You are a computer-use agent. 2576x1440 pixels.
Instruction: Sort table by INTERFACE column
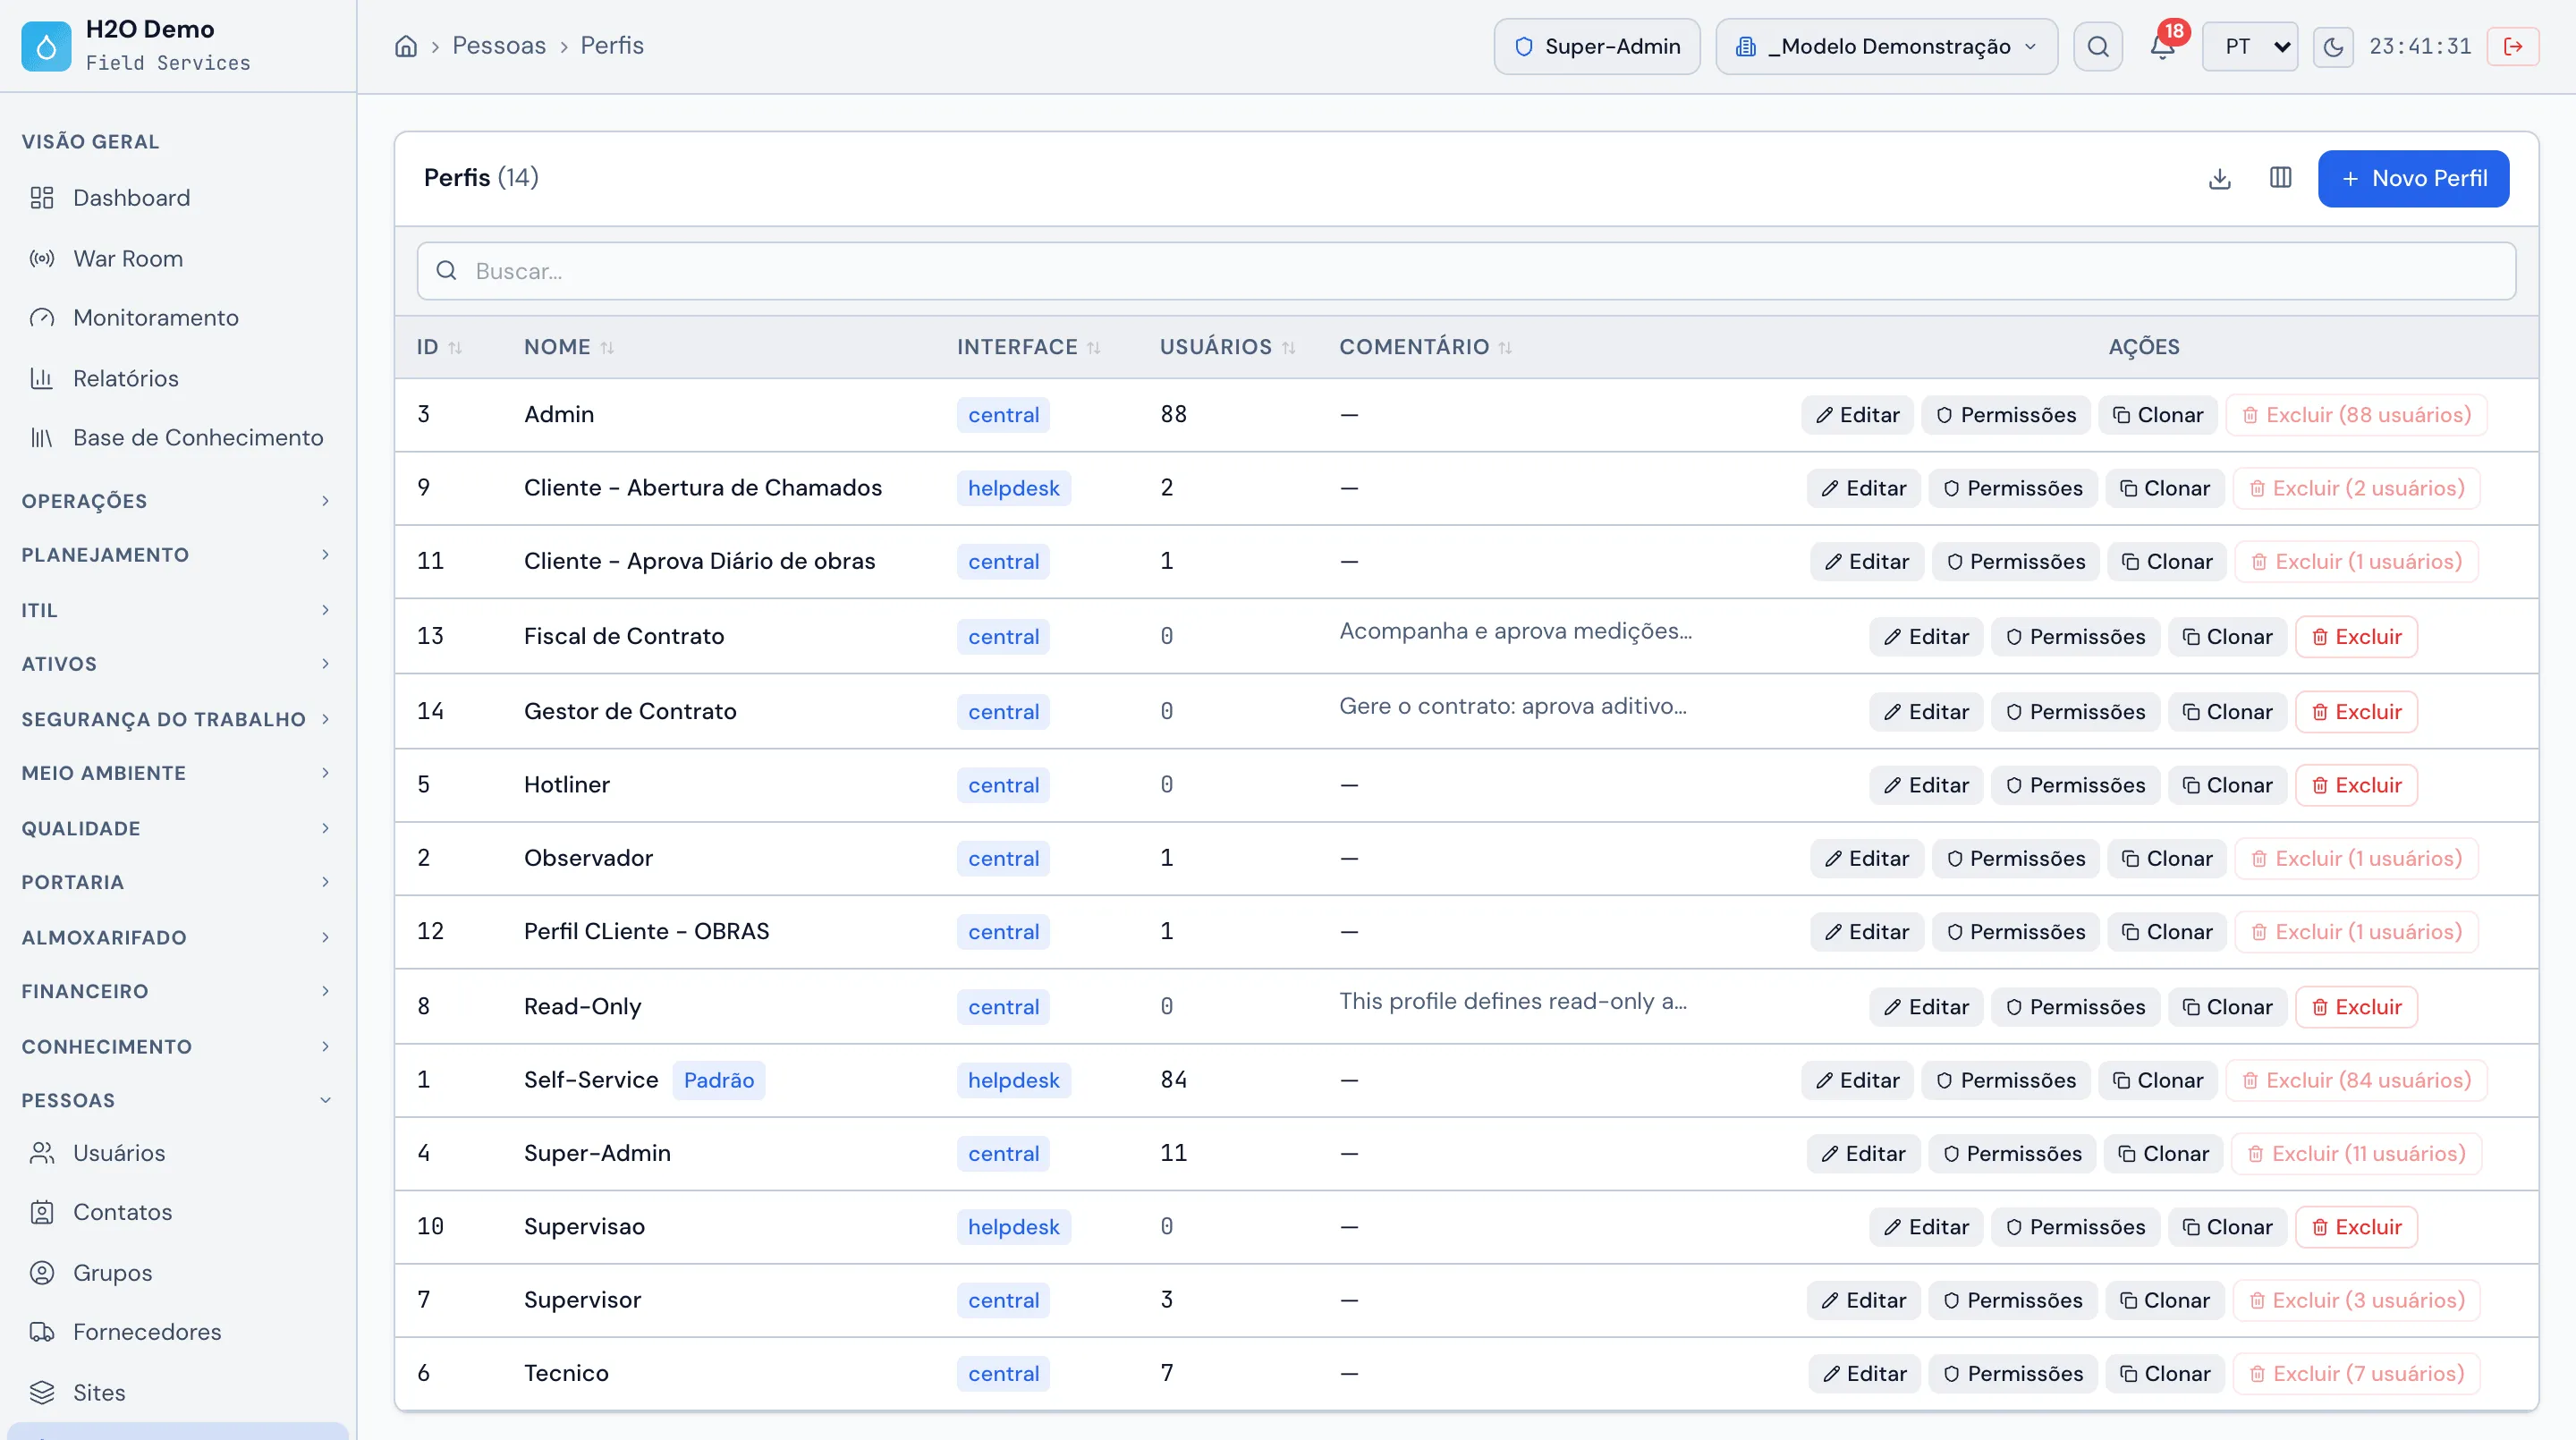click(1029, 347)
